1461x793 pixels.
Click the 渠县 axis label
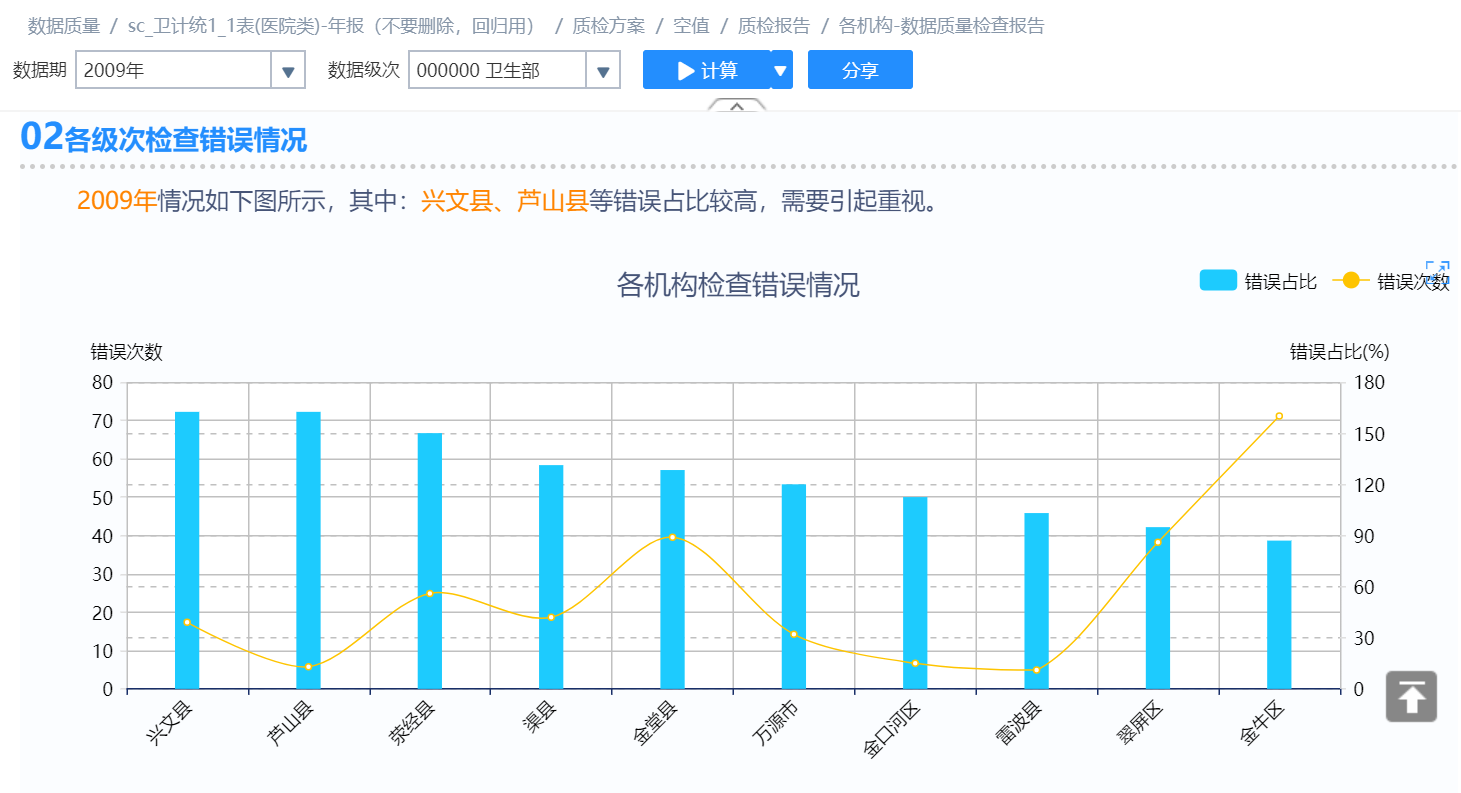click(541, 716)
